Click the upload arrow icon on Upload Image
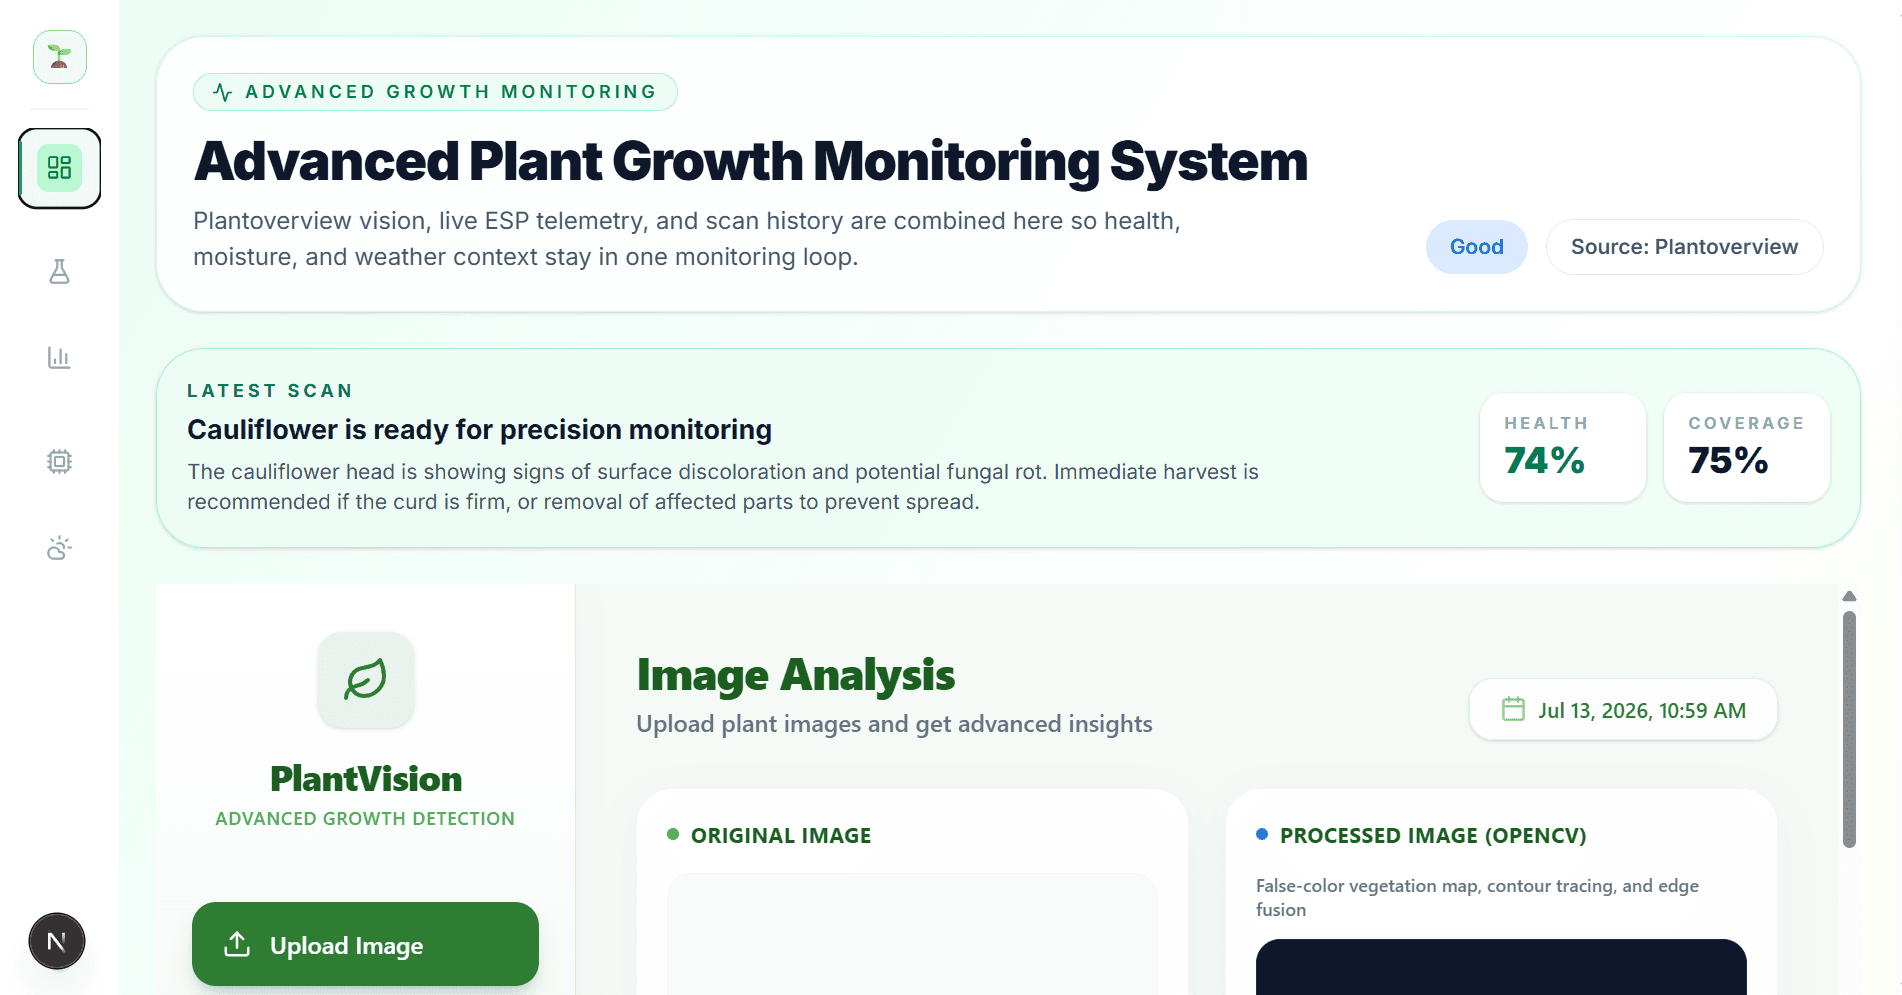Image resolution: width=1902 pixels, height=995 pixels. click(237, 944)
